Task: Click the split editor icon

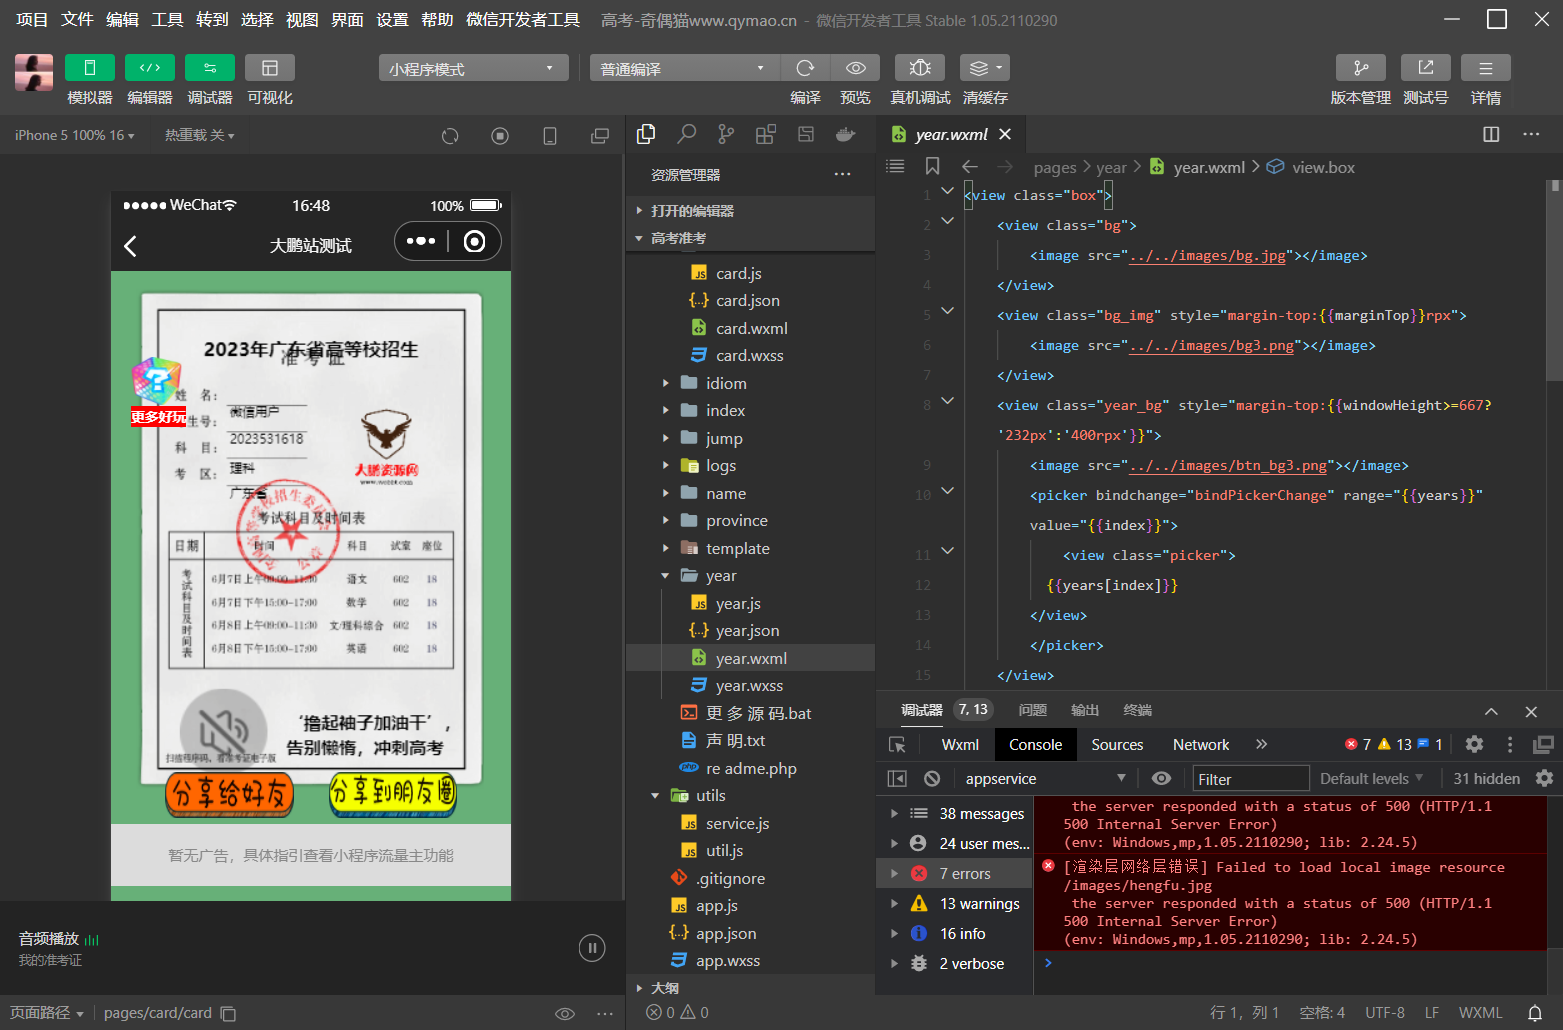Action: click(1490, 134)
